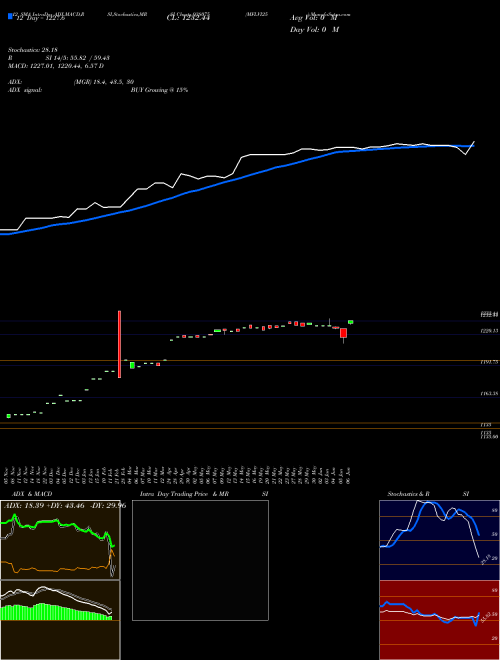Click the Avg Vol: 0 M label
Viewport: 500px width, 660px height.
(x=314, y=18)
